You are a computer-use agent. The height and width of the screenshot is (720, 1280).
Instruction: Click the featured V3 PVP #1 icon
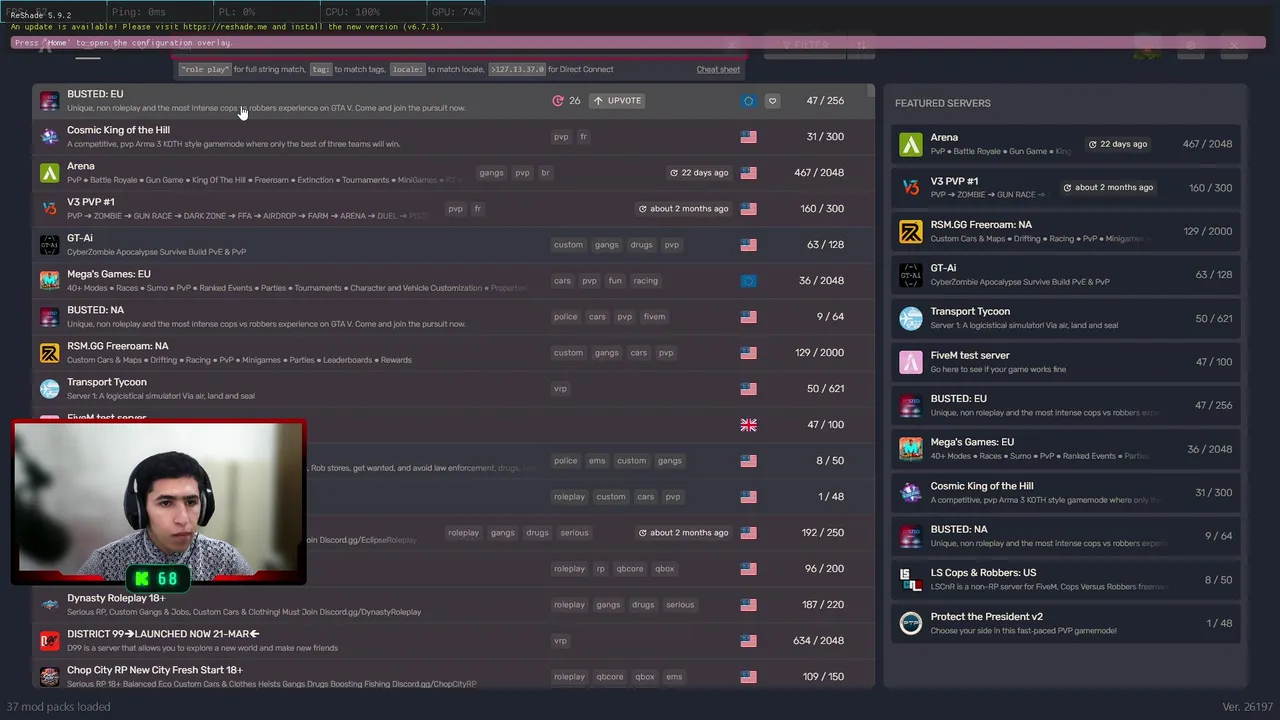tap(910, 188)
